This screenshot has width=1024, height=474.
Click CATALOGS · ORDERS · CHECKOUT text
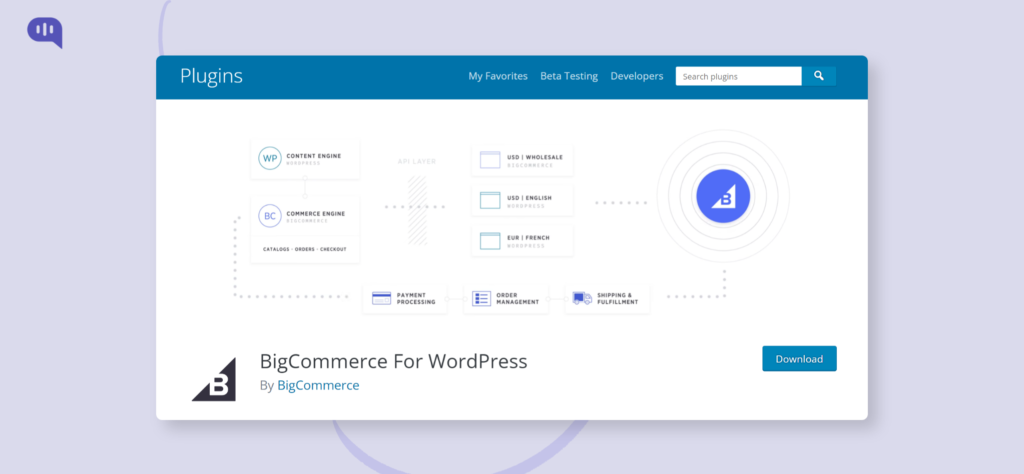(305, 249)
